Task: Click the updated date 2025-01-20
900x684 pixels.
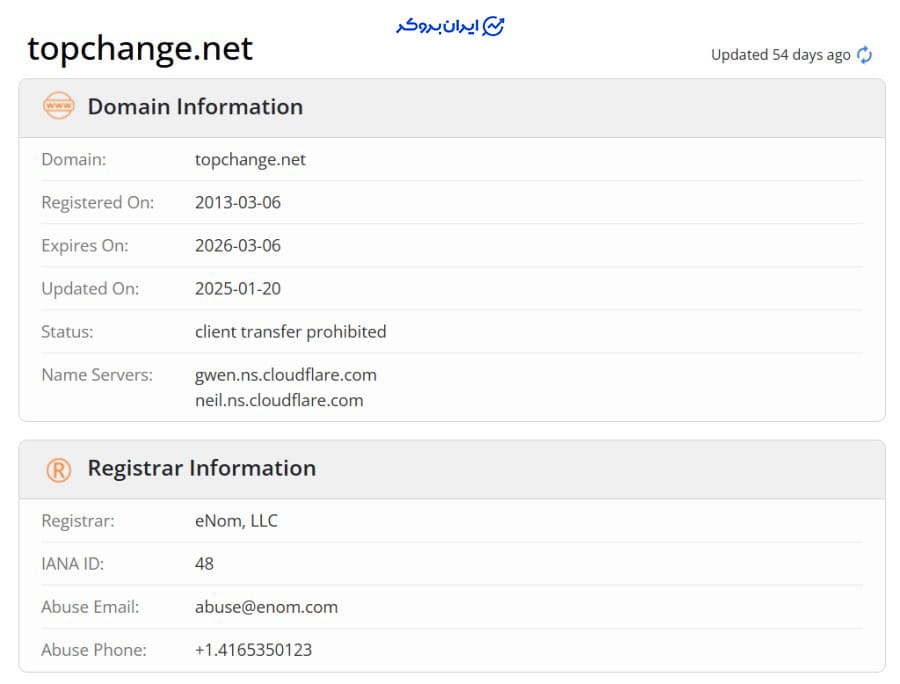Action: tap(238, 289)
